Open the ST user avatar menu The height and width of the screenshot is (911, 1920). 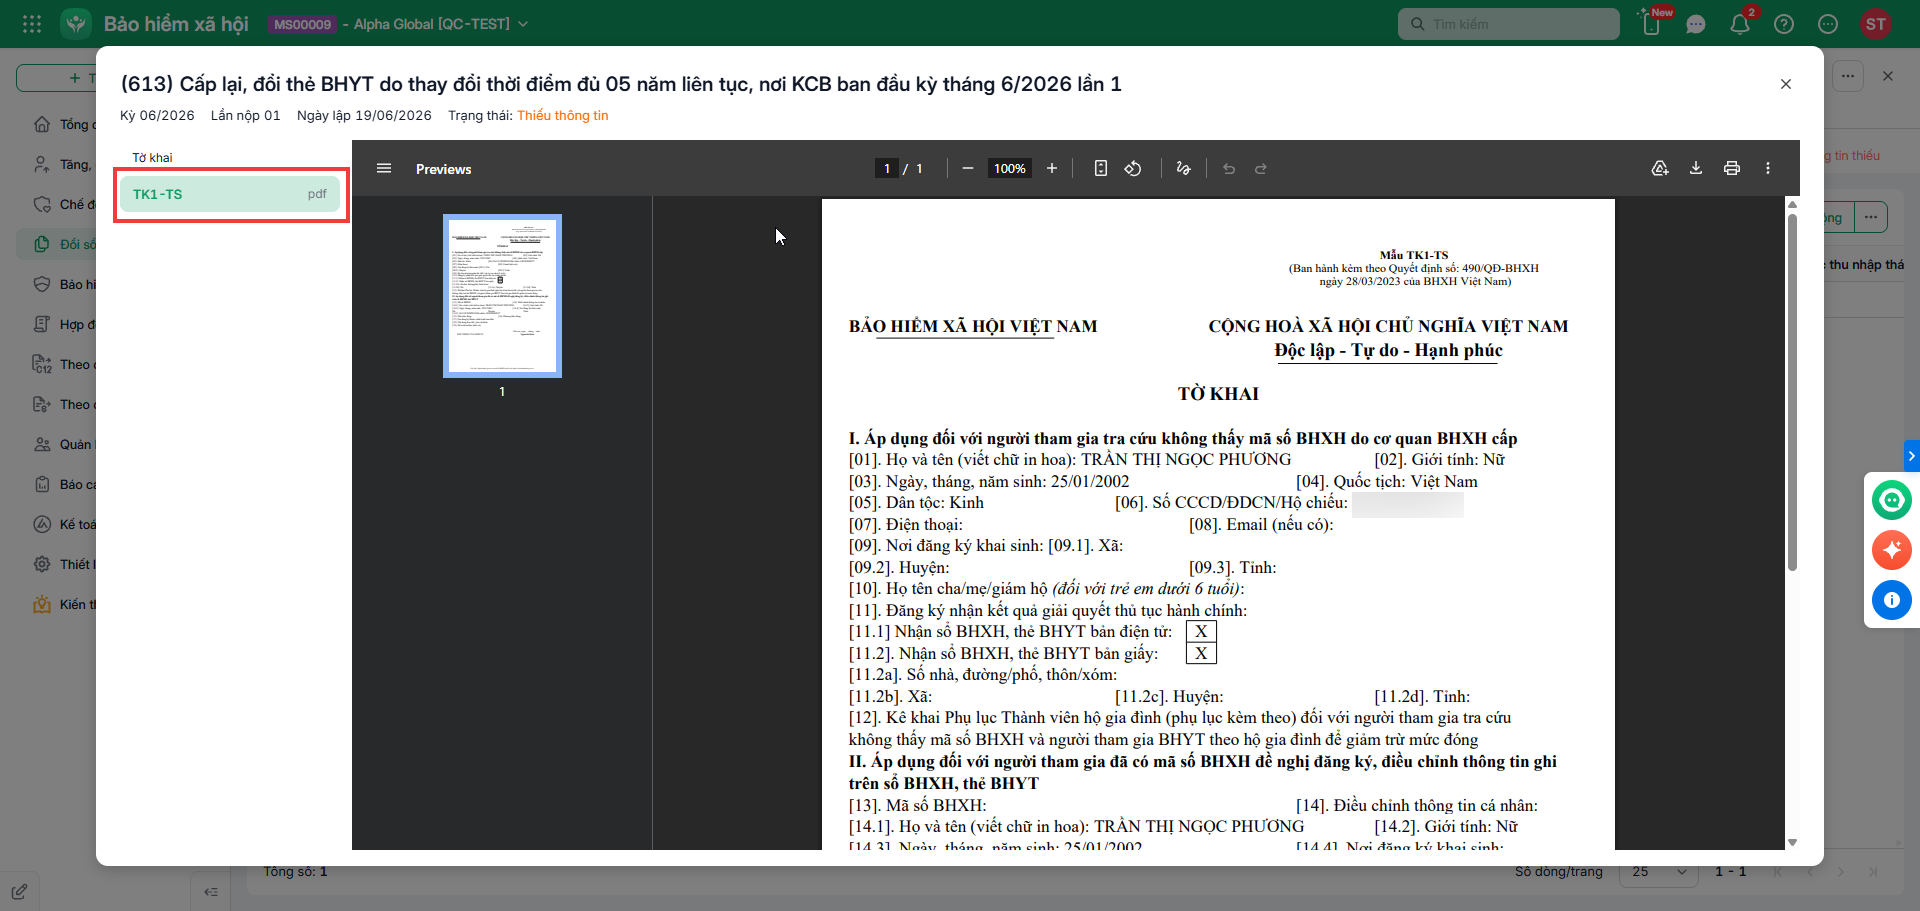coord(1876,24)
